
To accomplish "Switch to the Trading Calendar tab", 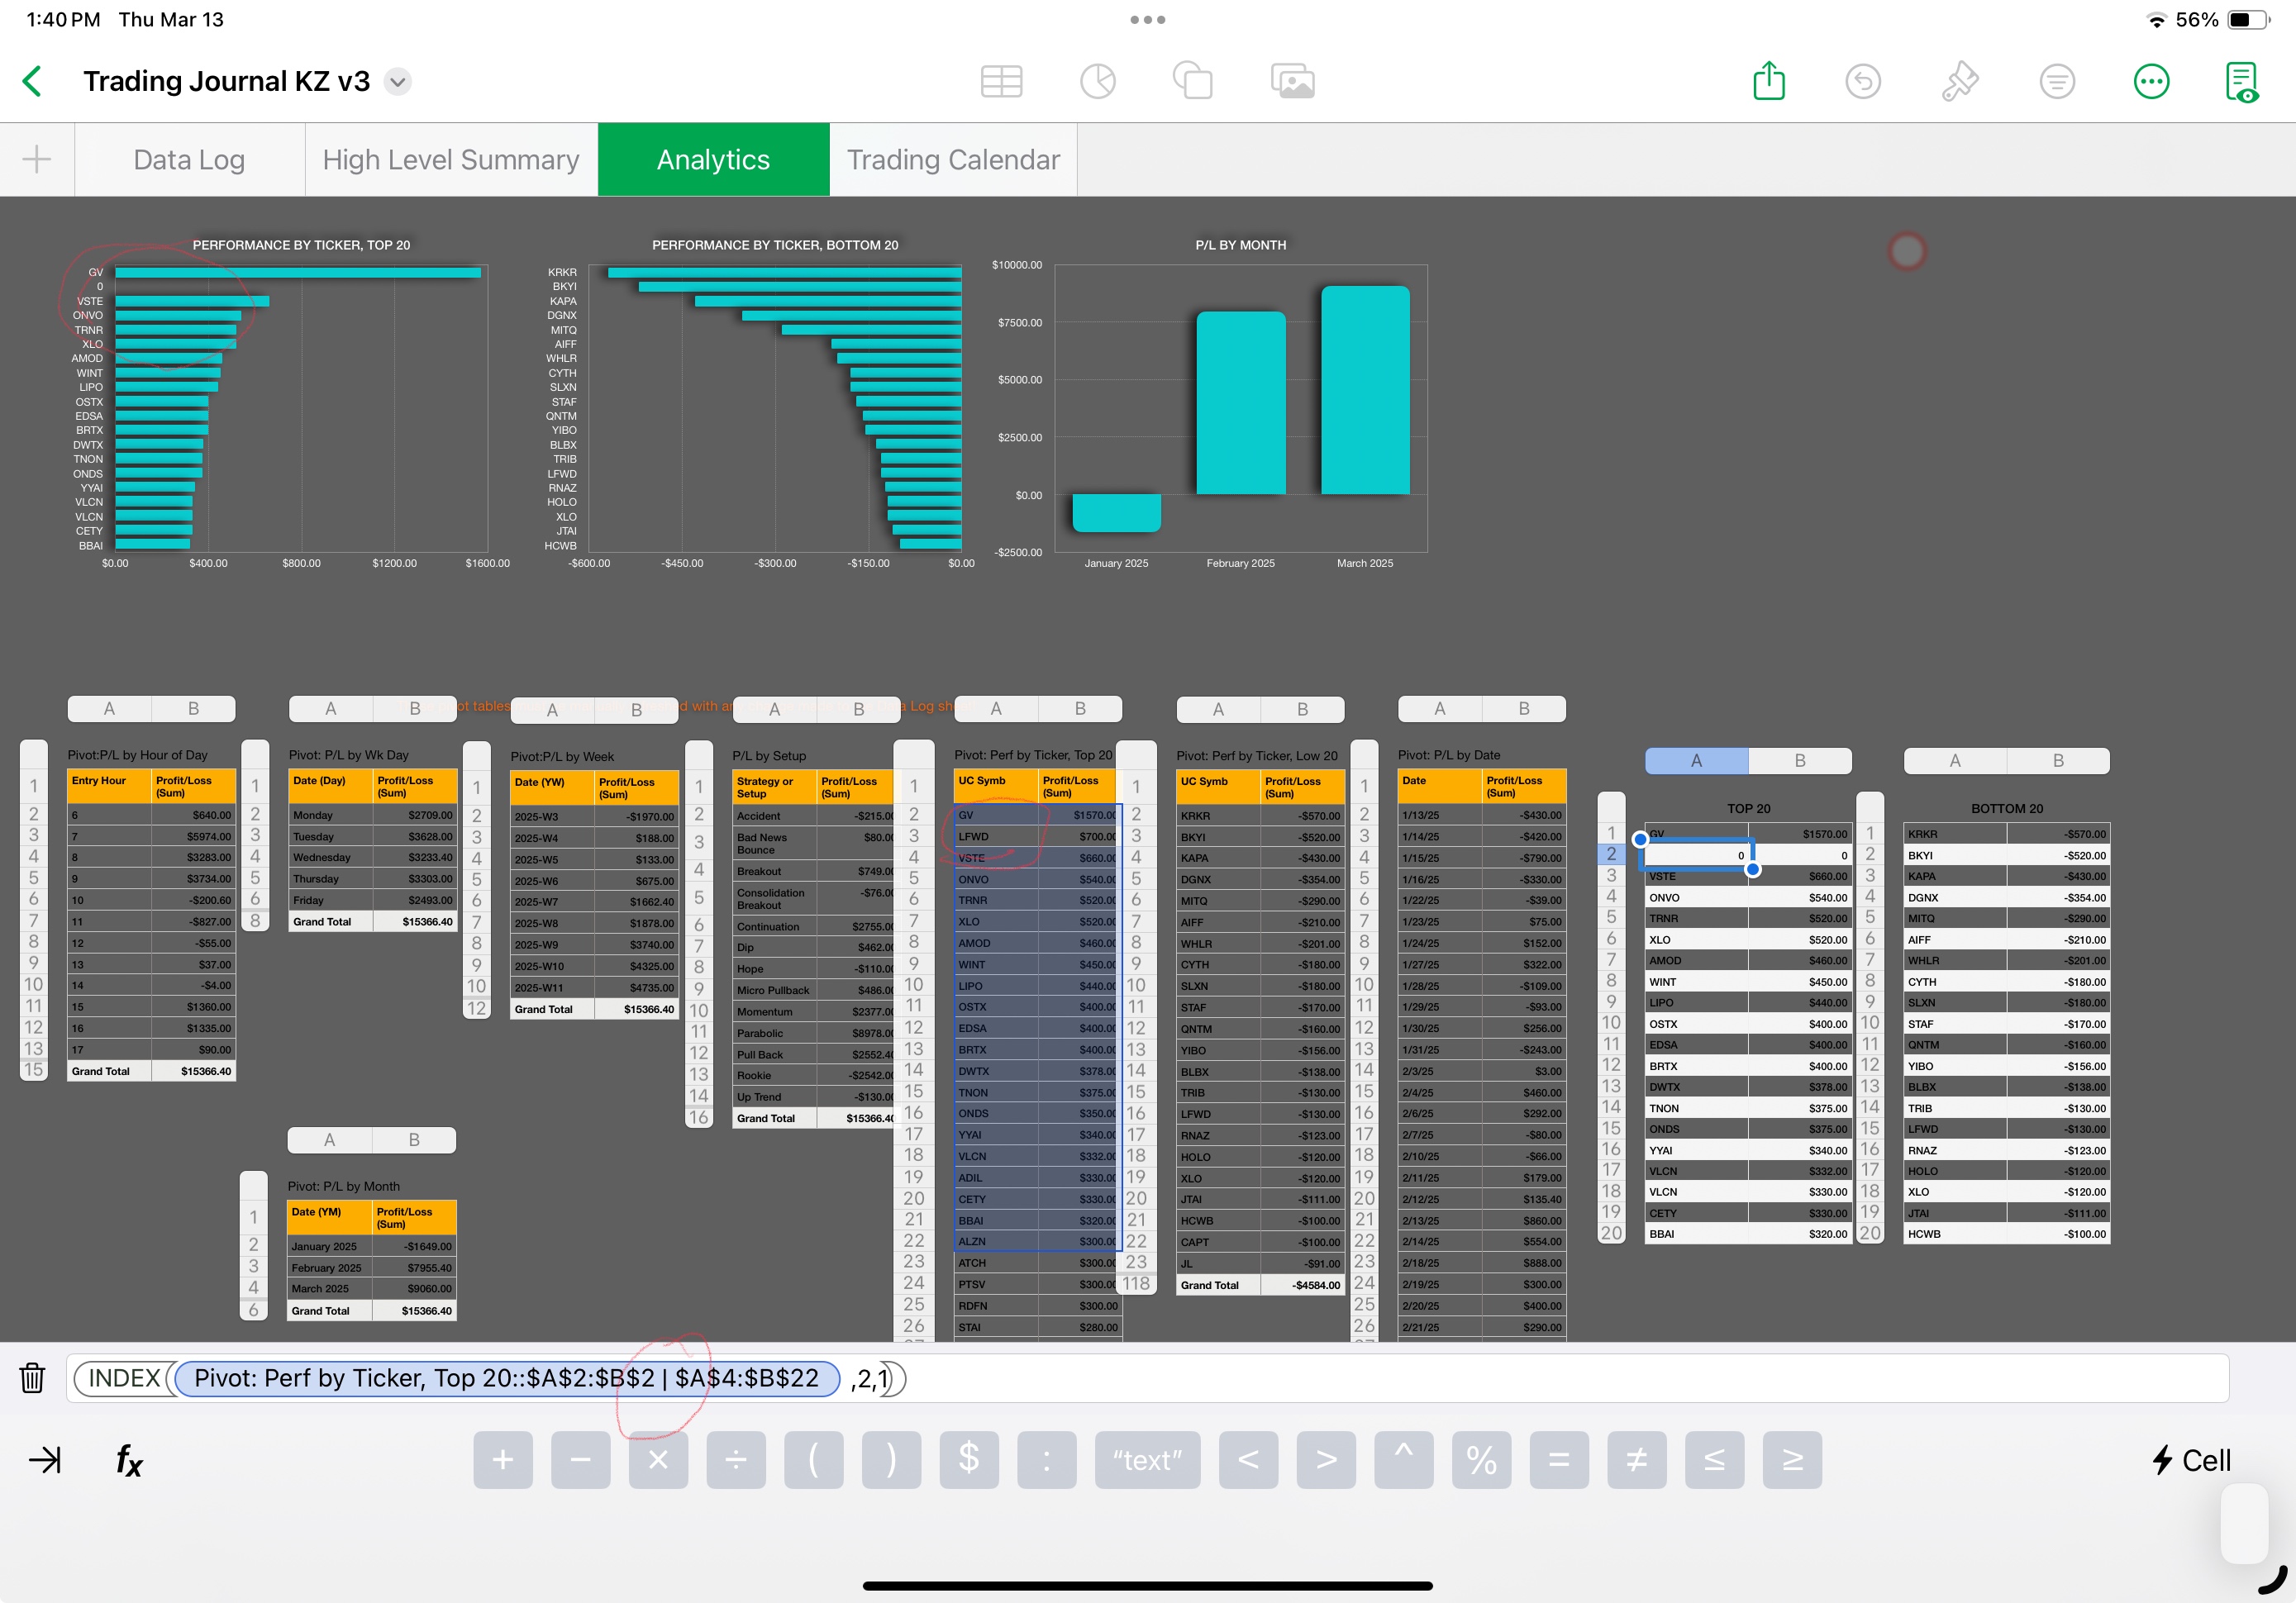I will point(952,160).
